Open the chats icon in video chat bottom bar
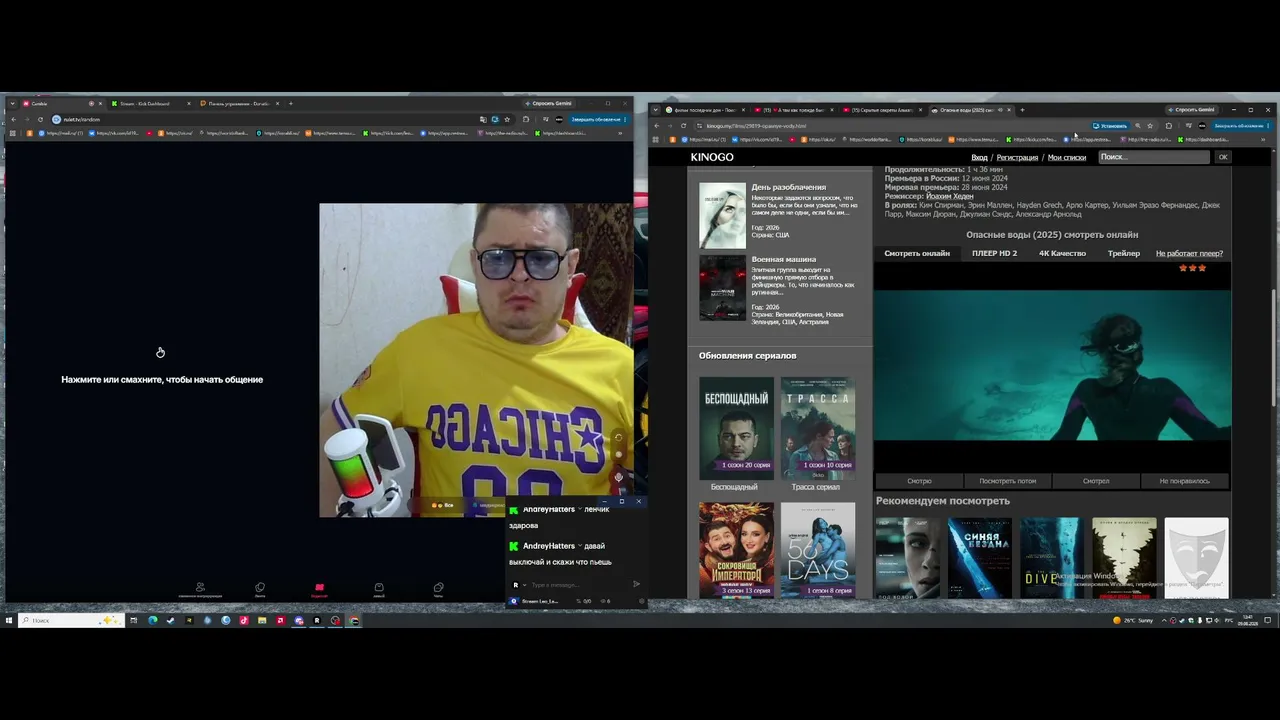 tap(438, 589)
